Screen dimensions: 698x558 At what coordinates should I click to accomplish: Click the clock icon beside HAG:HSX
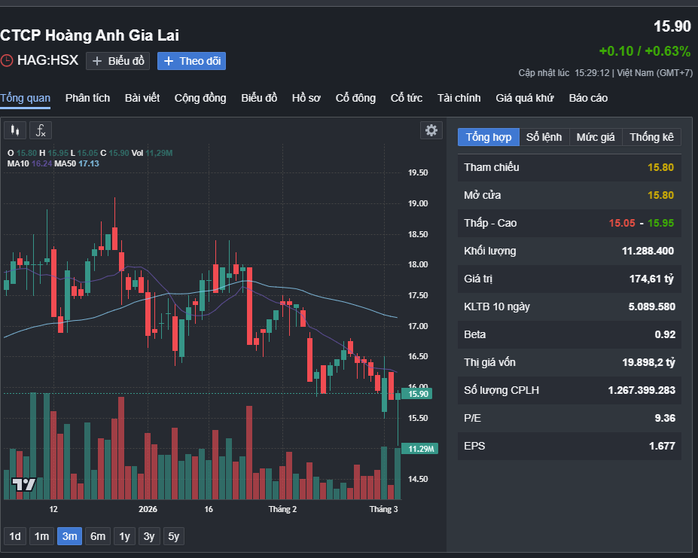7,61
